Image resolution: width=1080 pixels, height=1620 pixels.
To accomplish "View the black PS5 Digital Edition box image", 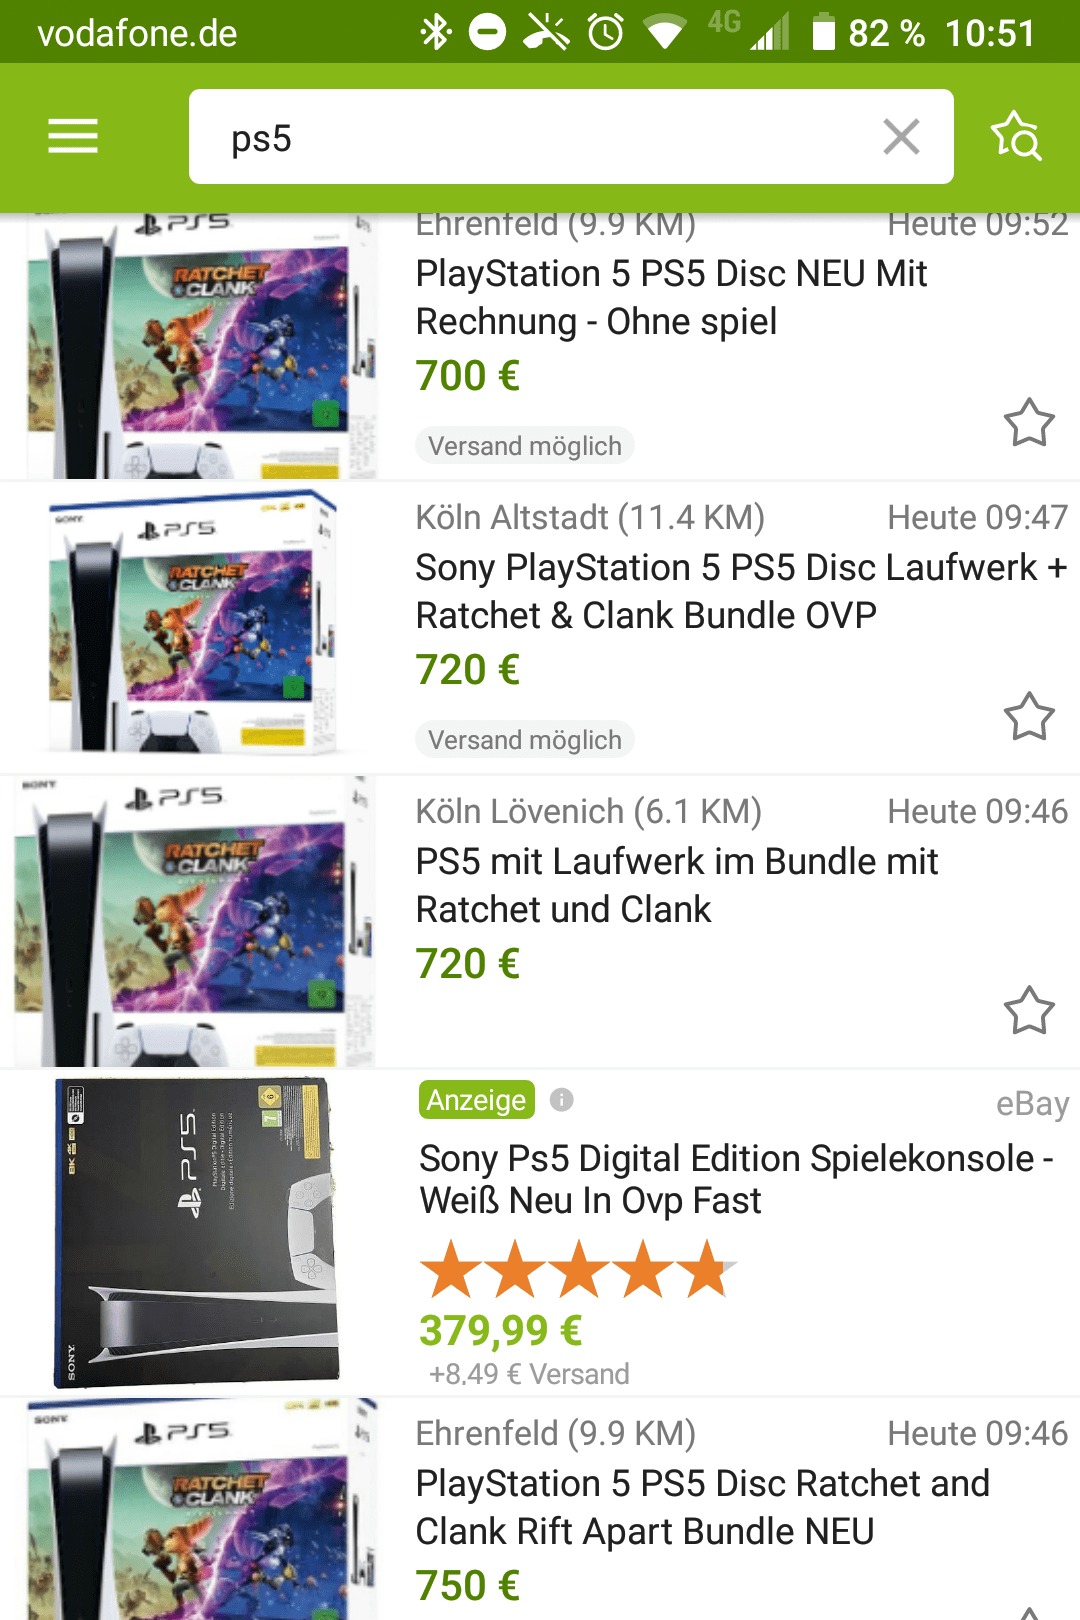I will coord(197,1232).
